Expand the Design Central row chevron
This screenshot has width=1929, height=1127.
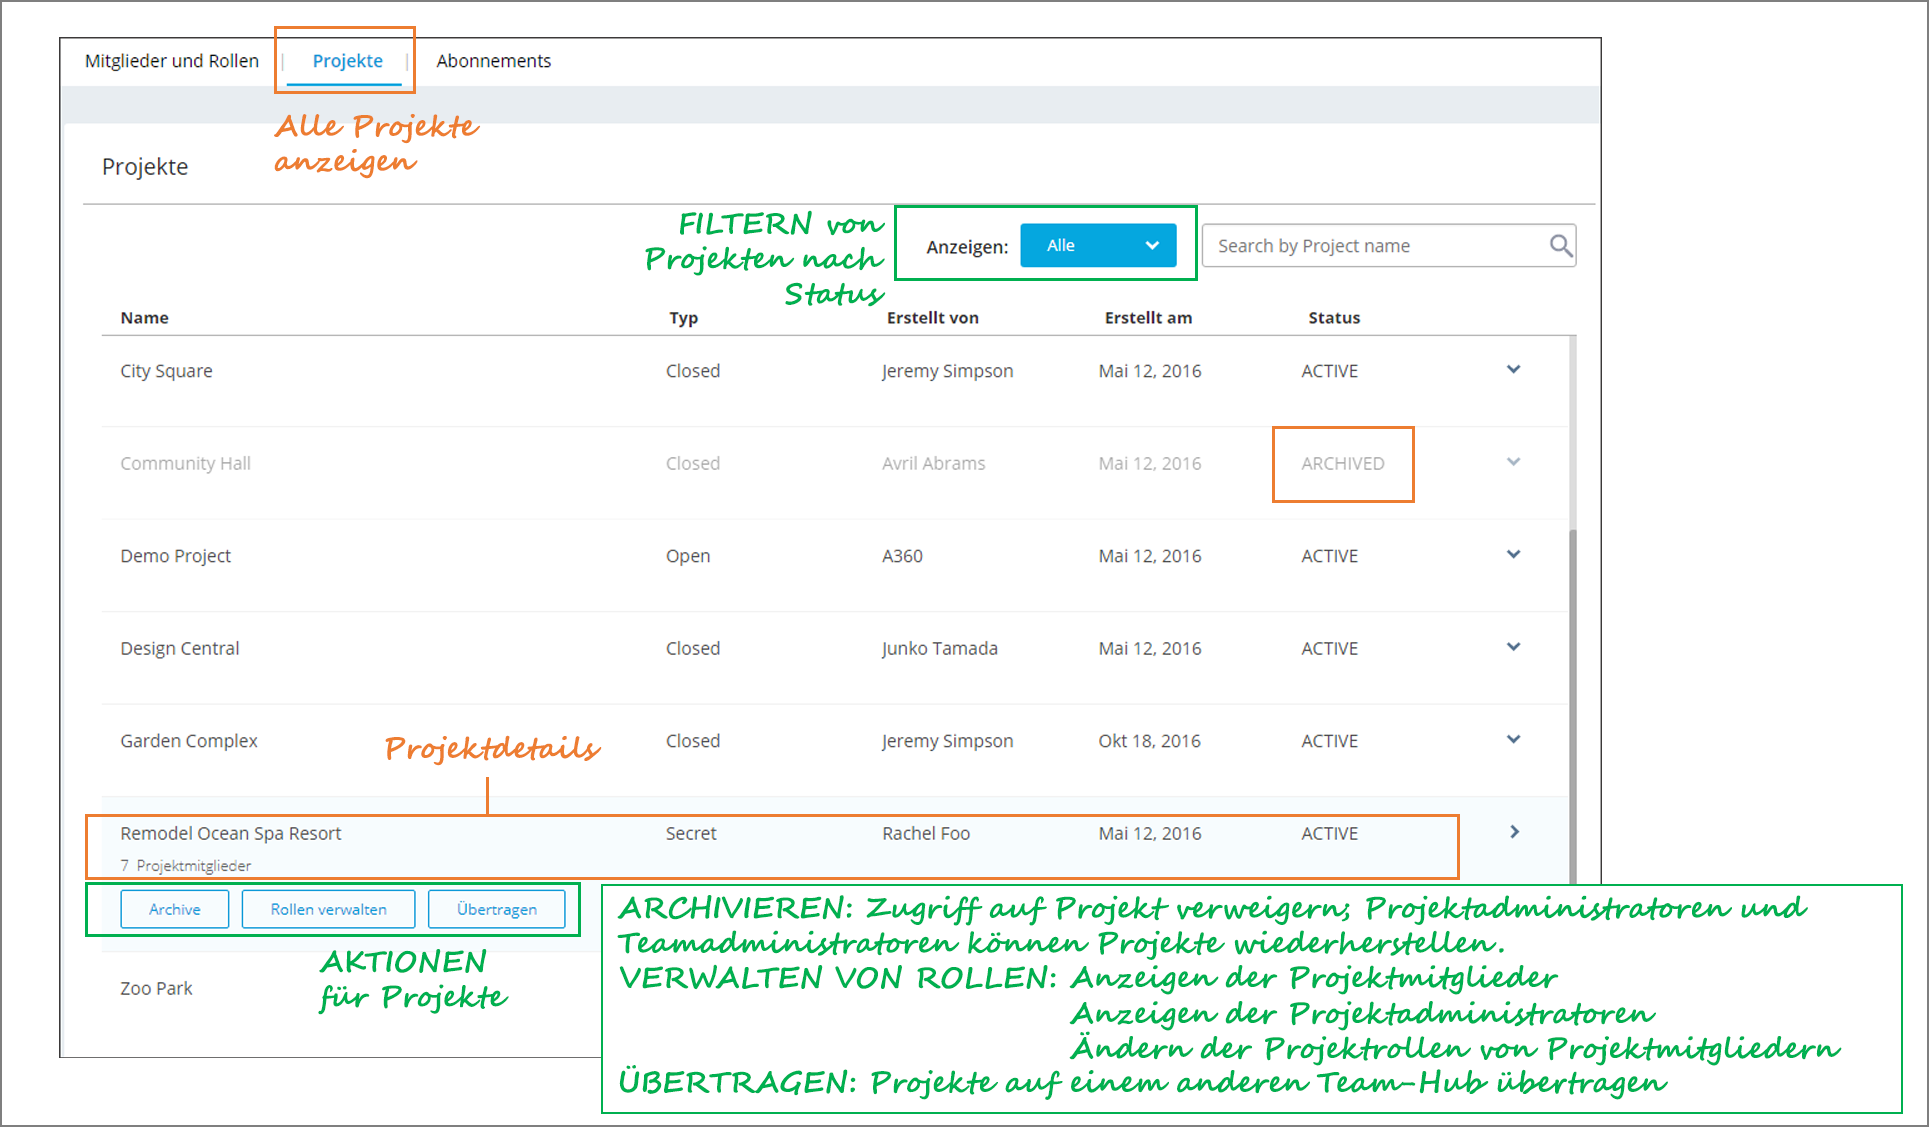tap(1513, 647)
